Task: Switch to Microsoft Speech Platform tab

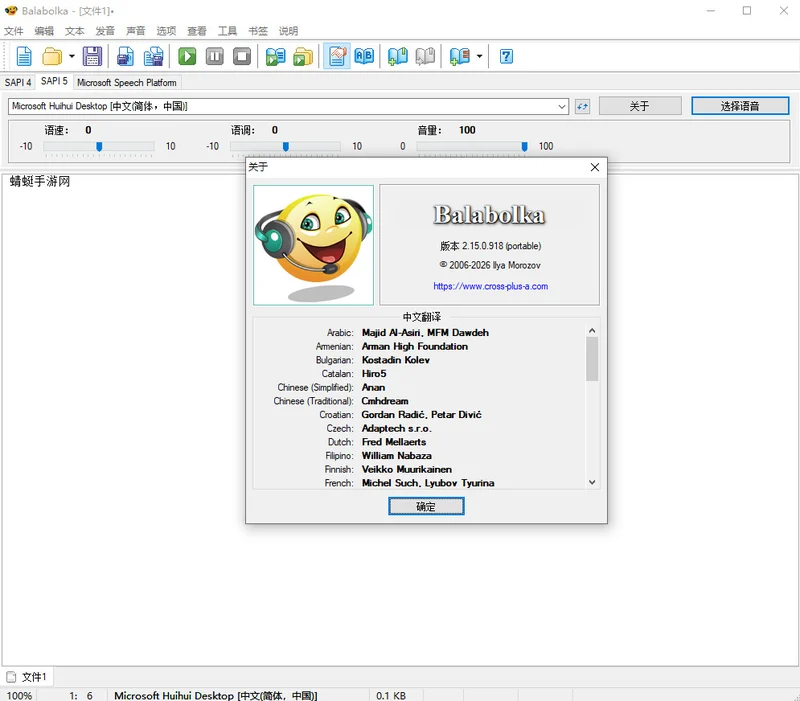Action: coord(127,82)
